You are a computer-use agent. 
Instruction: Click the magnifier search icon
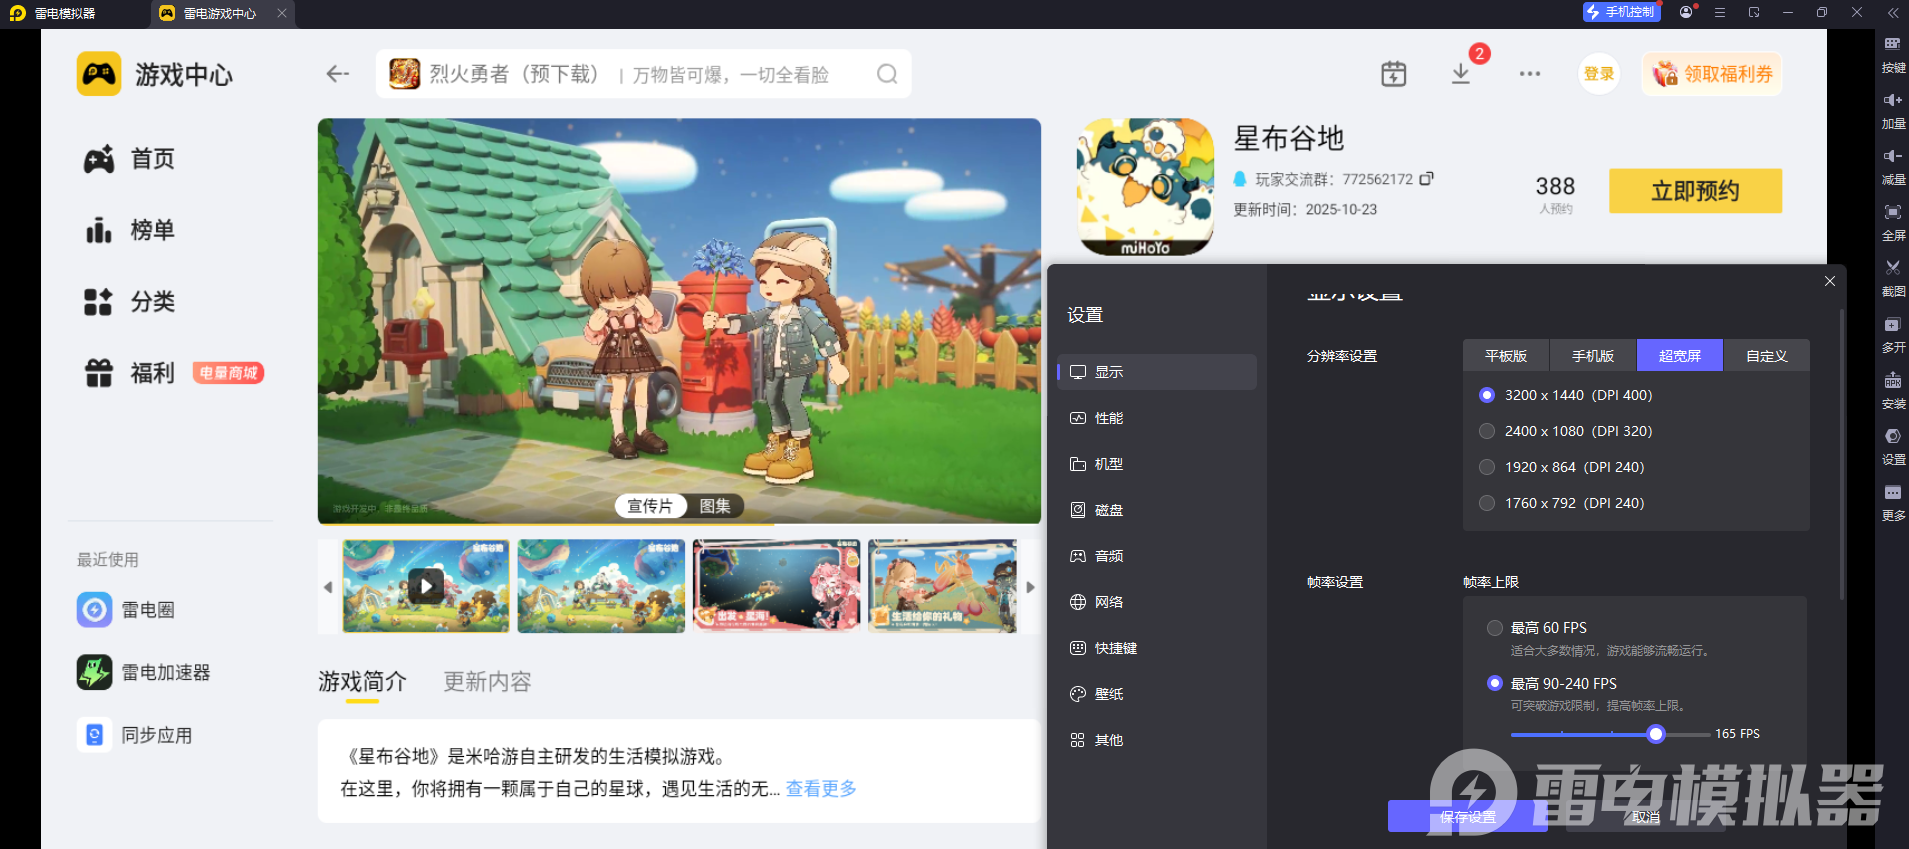click(x=887, y=74)
